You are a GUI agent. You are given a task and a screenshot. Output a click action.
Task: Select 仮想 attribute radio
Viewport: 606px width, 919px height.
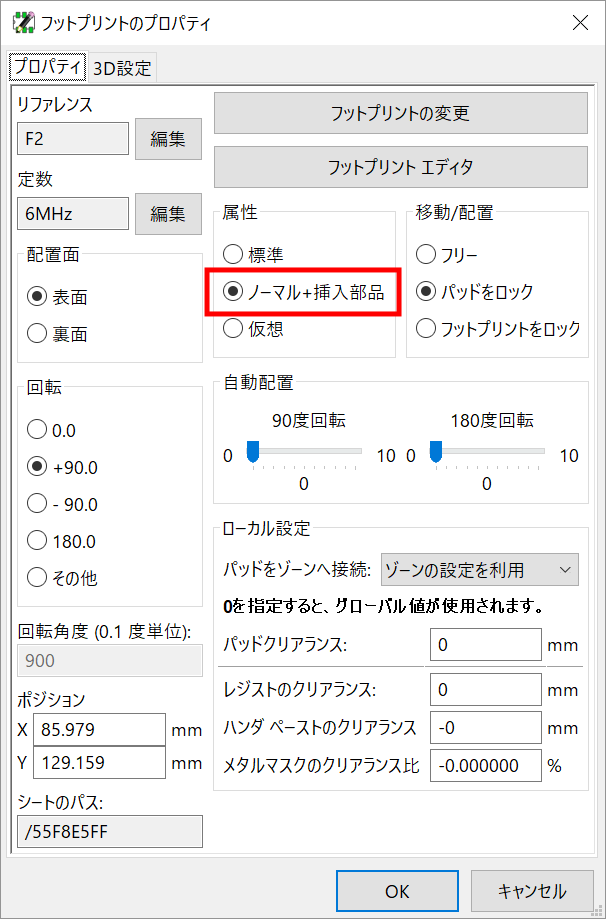pos(253,328)
